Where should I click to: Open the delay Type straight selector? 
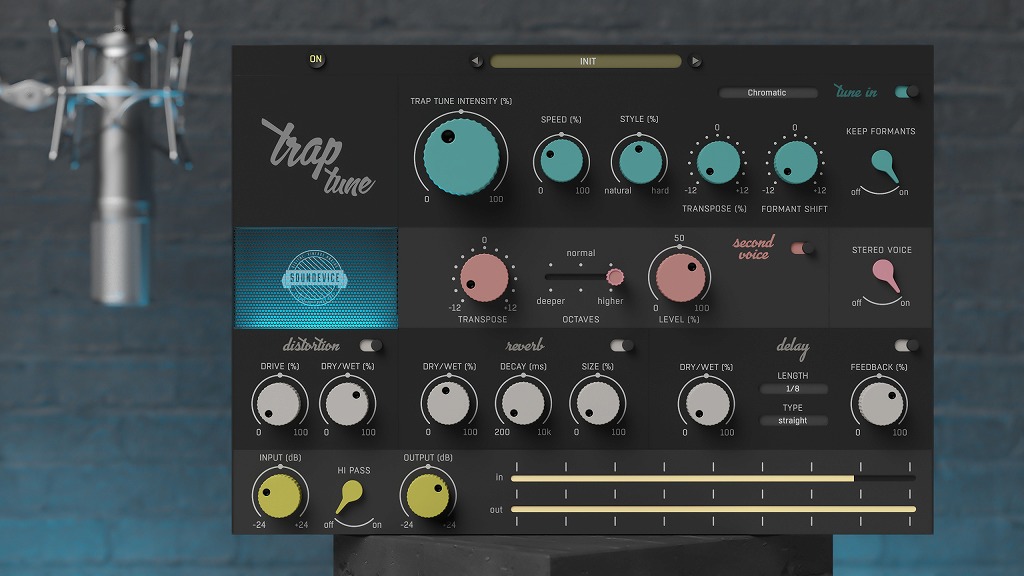click(793, 421)
